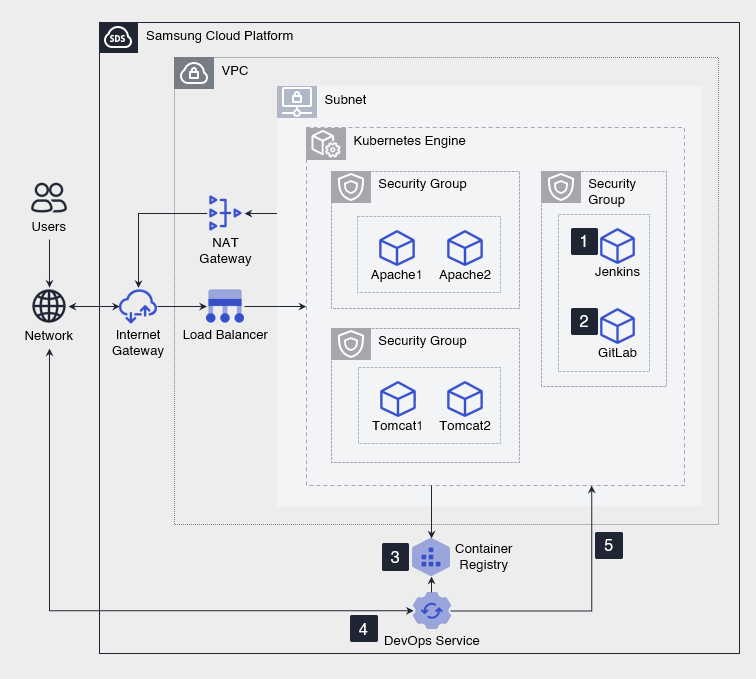Screen dimensions: 756x679
Task: Click the Kubernetes Engine icon
Action: click(326, 144)
